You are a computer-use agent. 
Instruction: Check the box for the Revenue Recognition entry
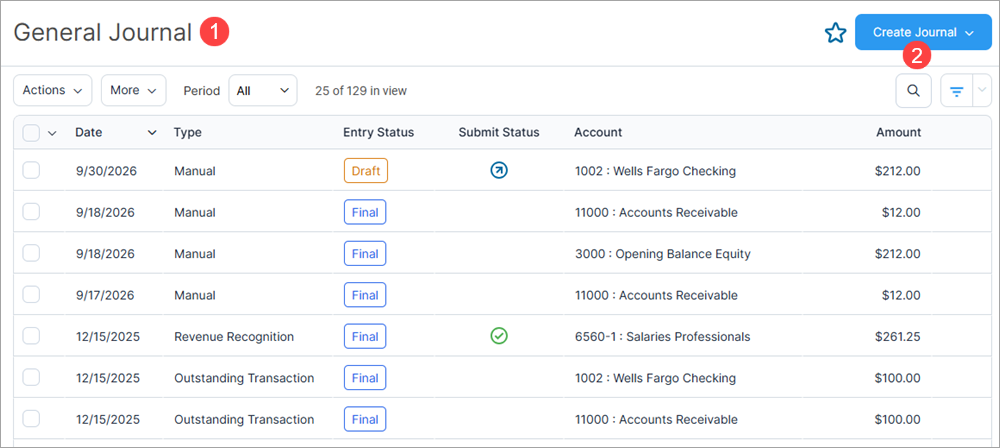(x=31, y=336)
